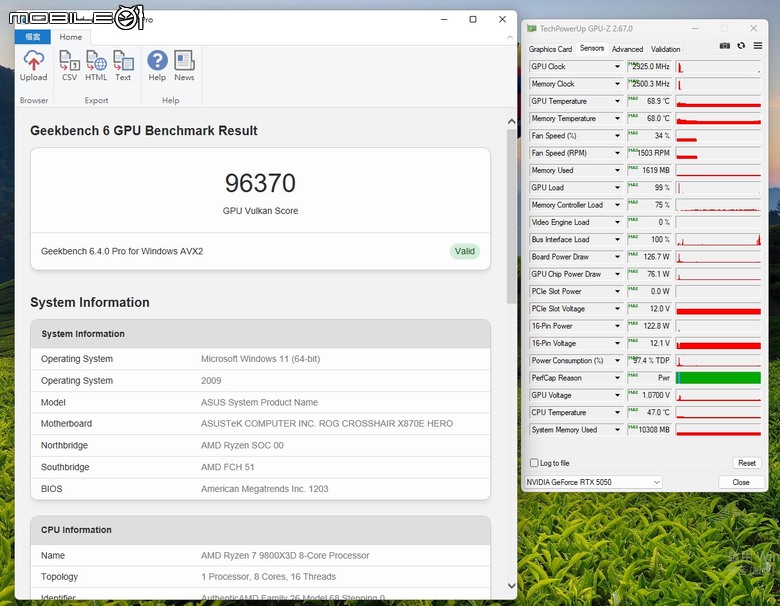Viewport: 780px width, 606px height.
Task: Export results as CSV
Action: coord(70,66)
